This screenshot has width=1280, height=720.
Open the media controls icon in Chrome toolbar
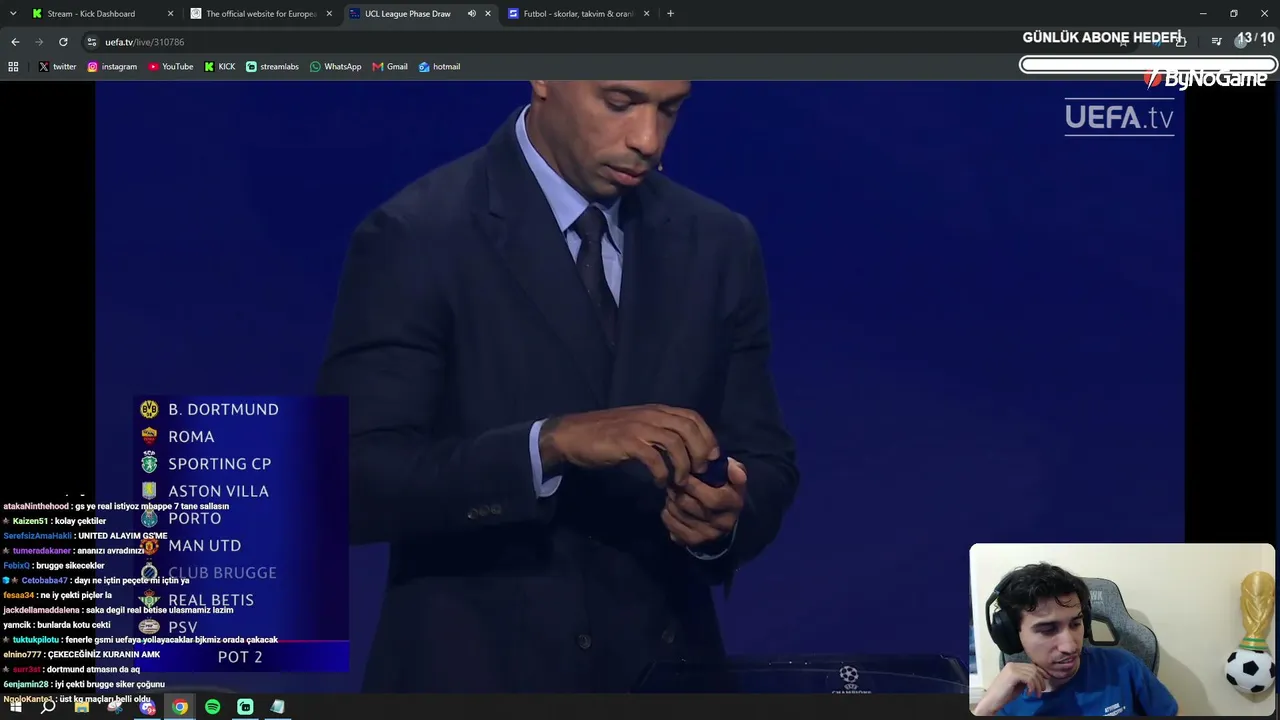pyautogui.click(x=1216, y=41)
